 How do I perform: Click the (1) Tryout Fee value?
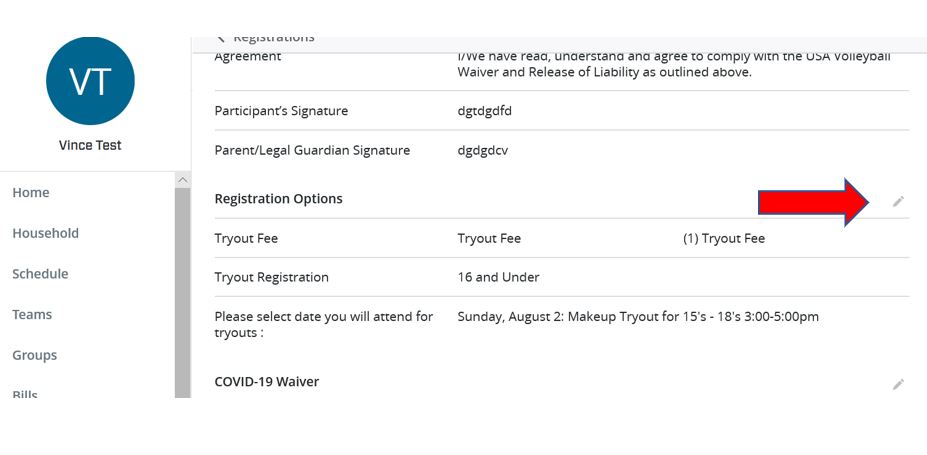pos(724,239)
